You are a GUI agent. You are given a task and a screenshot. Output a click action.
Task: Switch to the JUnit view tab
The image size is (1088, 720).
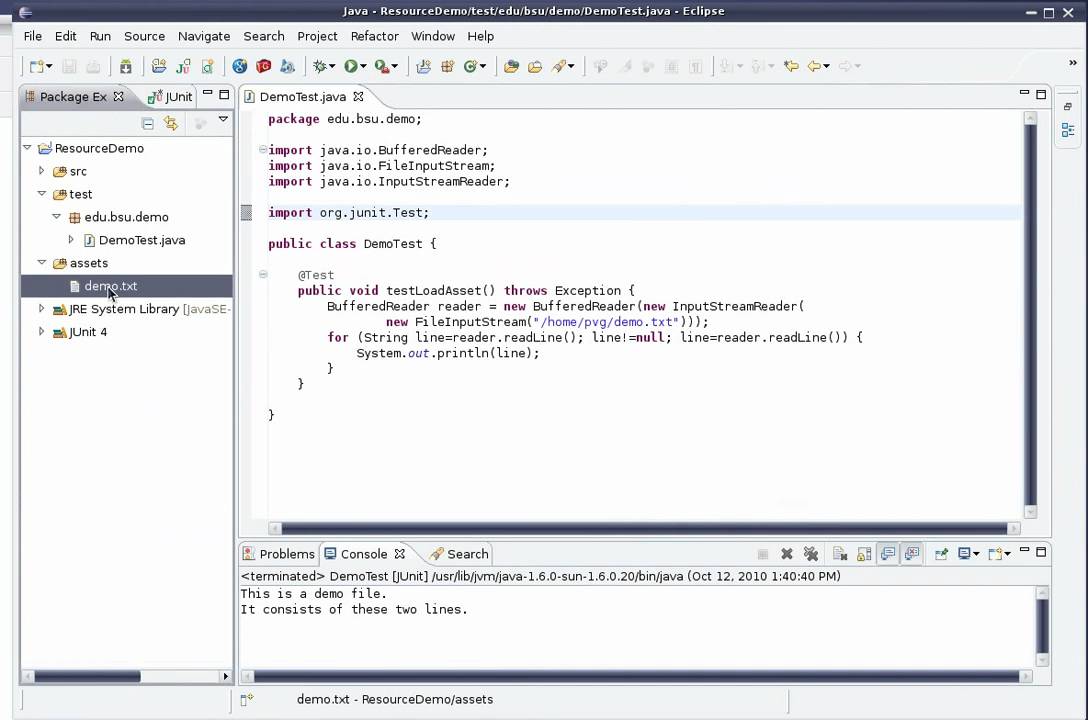pos(170,96)
